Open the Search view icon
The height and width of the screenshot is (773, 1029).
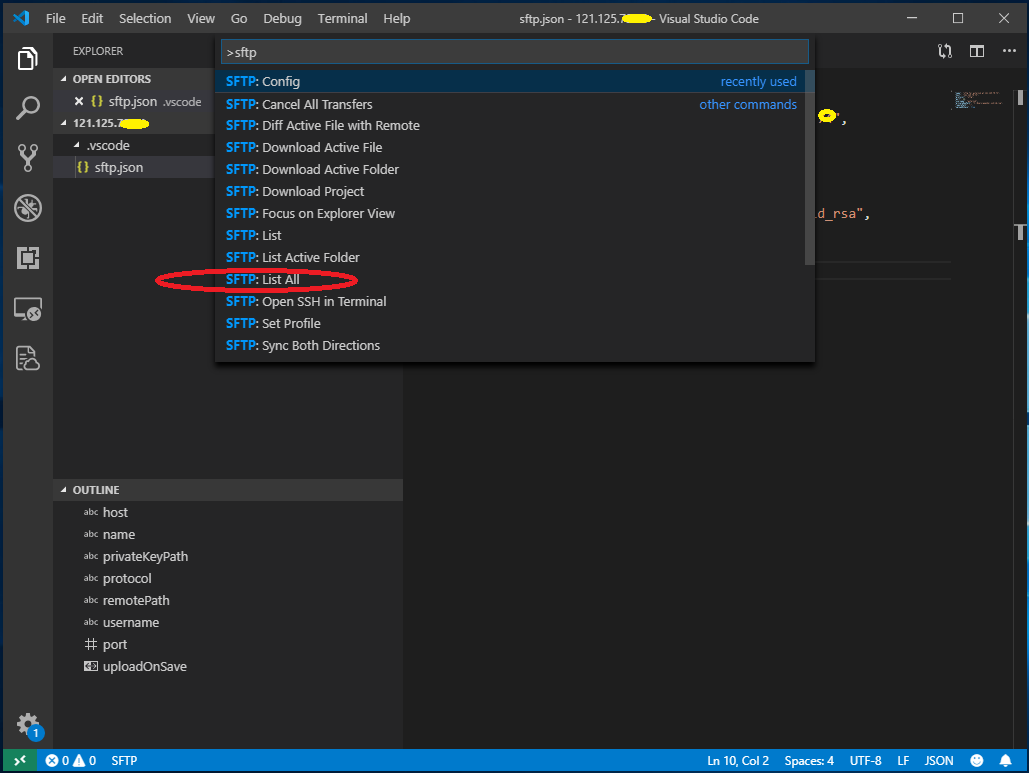tap(28, 108)
